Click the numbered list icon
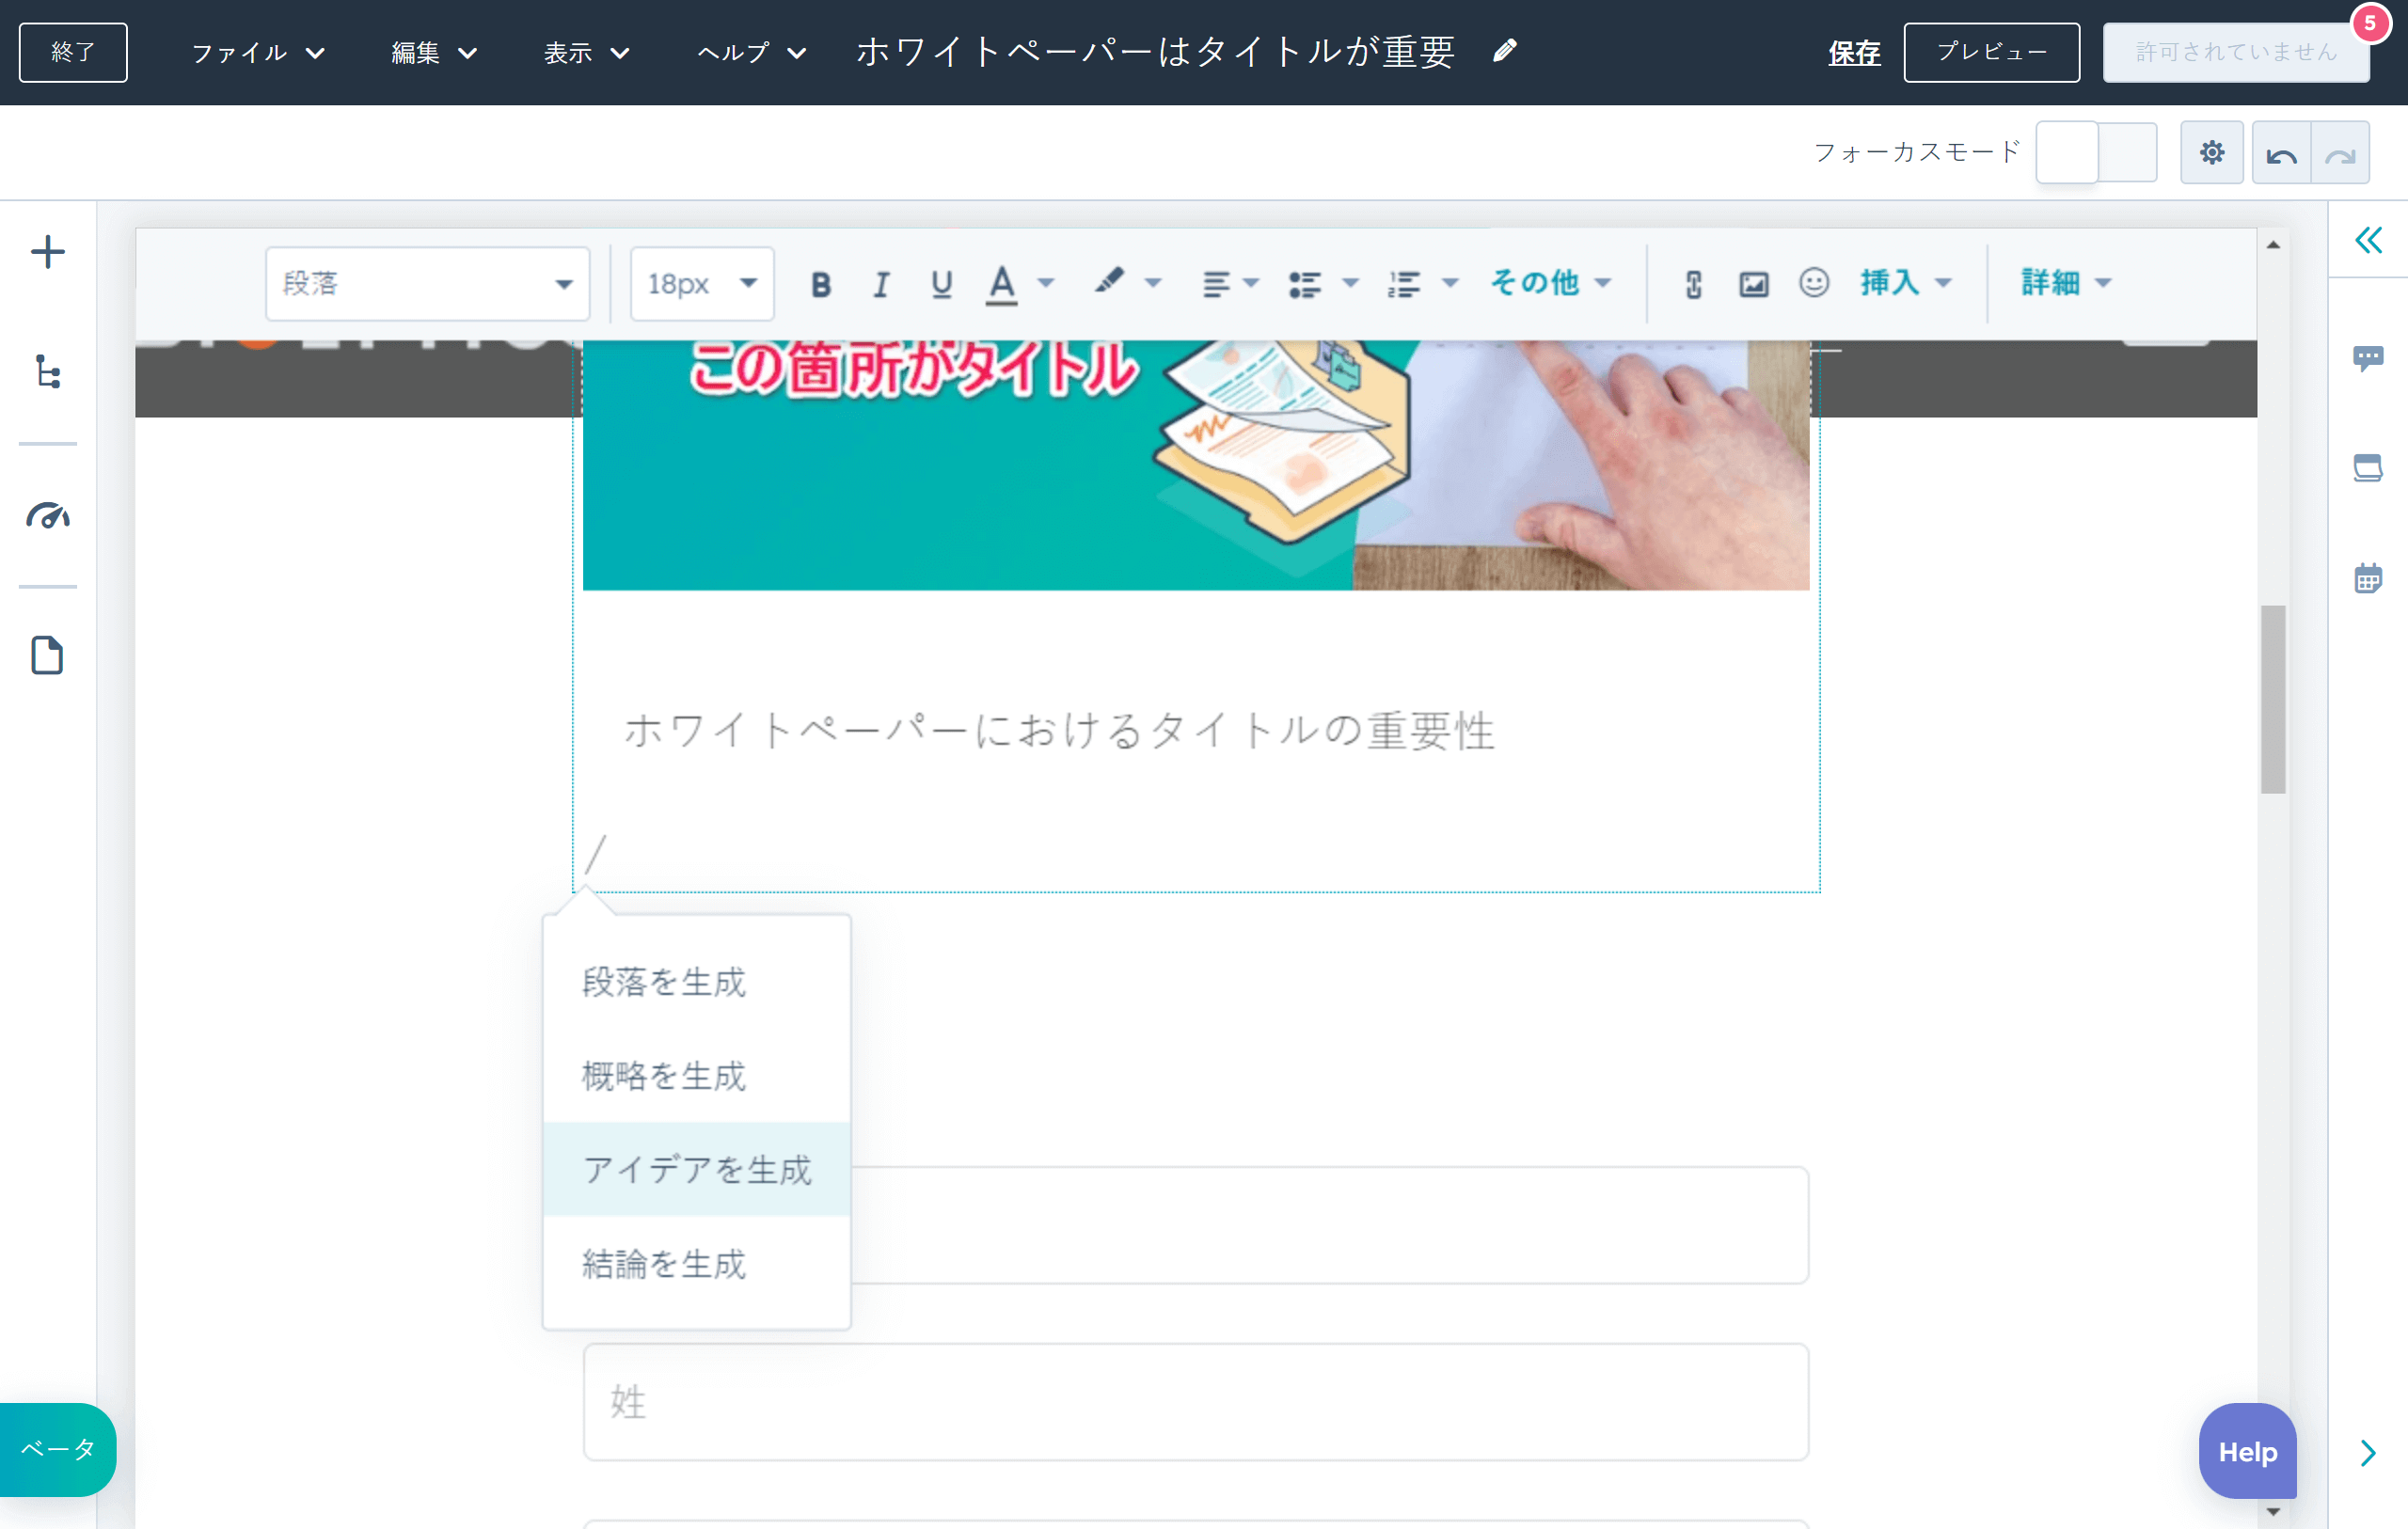The width and height of the screenshot is (2408, 1529). (1404, 284)
